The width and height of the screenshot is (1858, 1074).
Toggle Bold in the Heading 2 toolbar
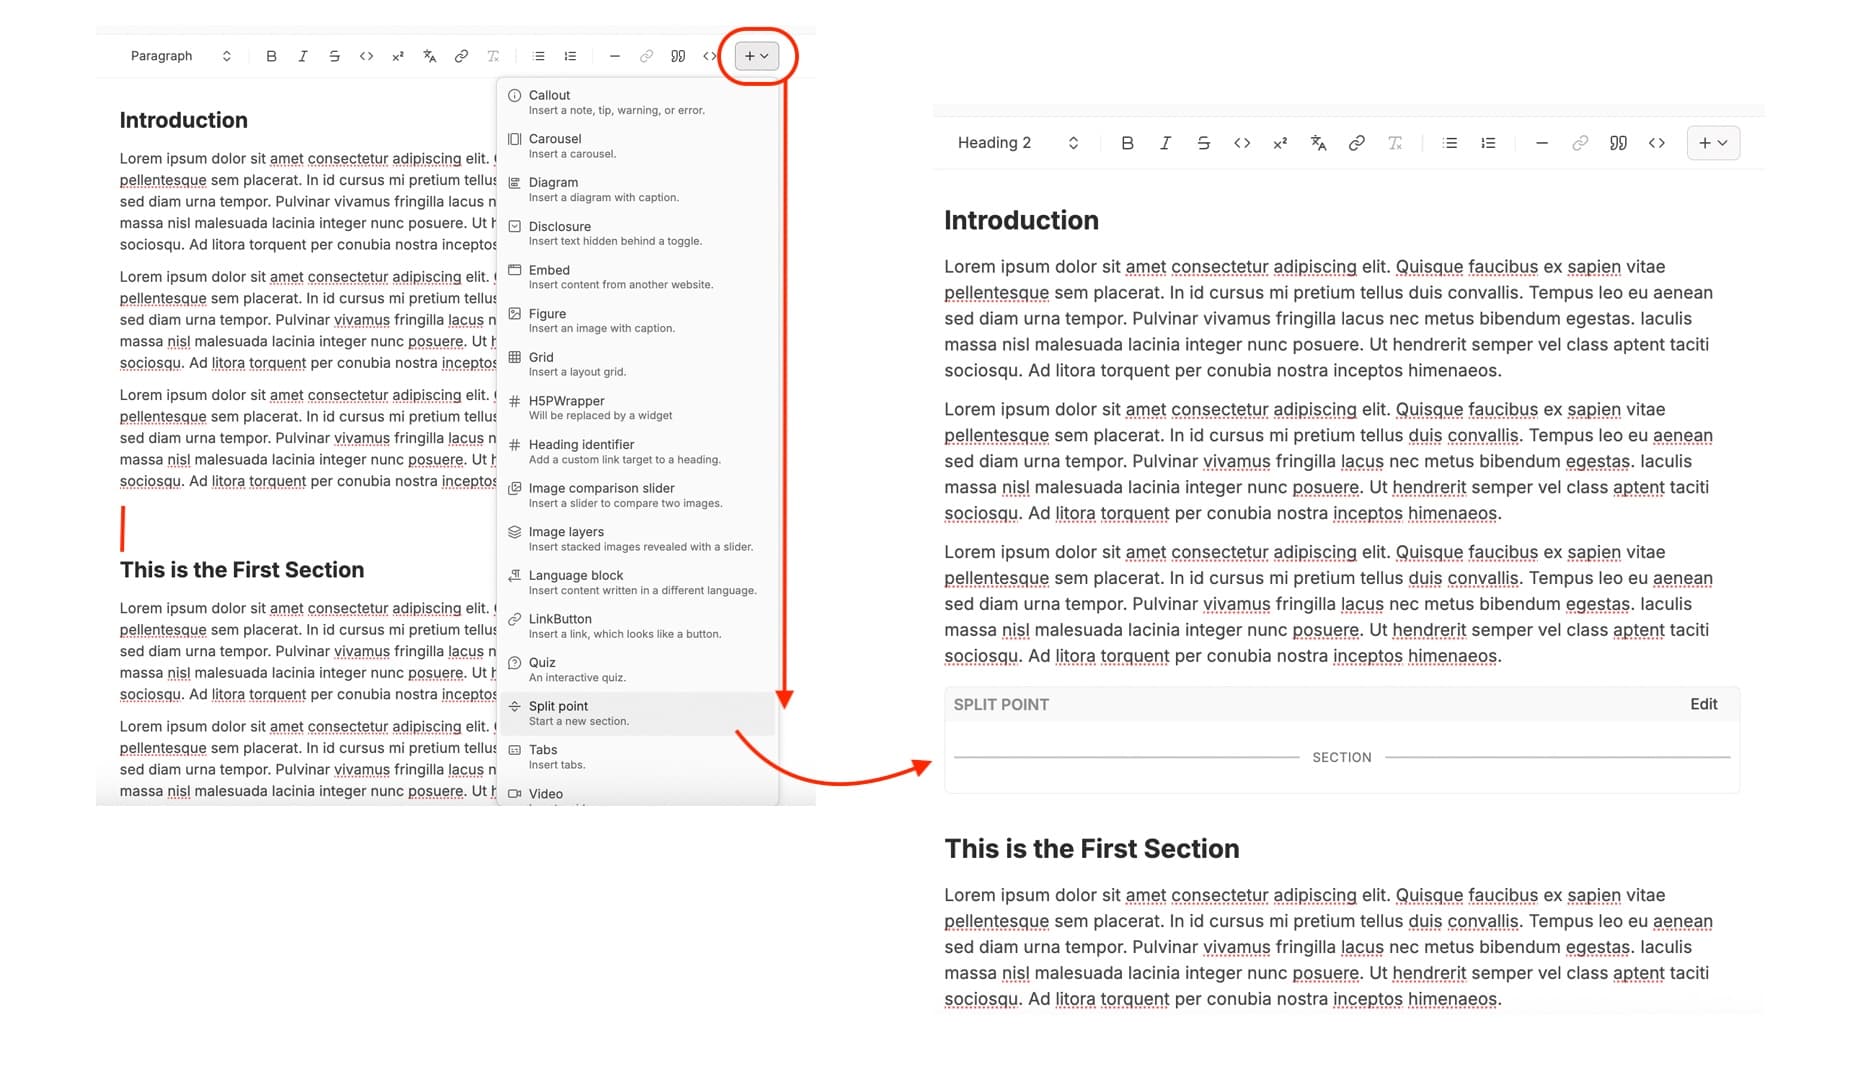click(x=1127, y=143)
